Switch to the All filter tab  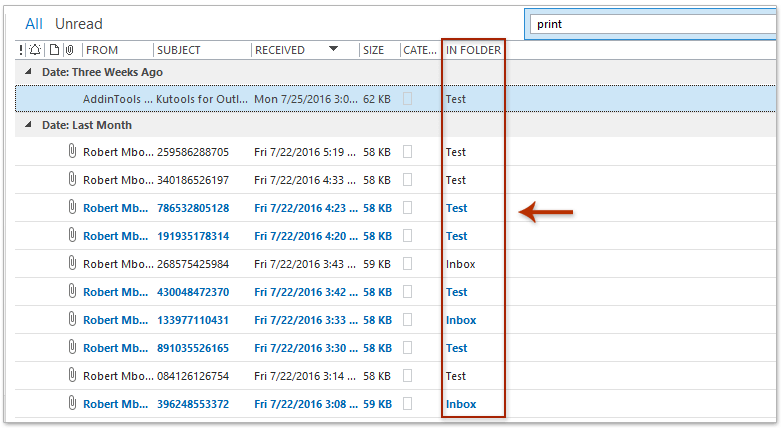click(x=34, y=24)
